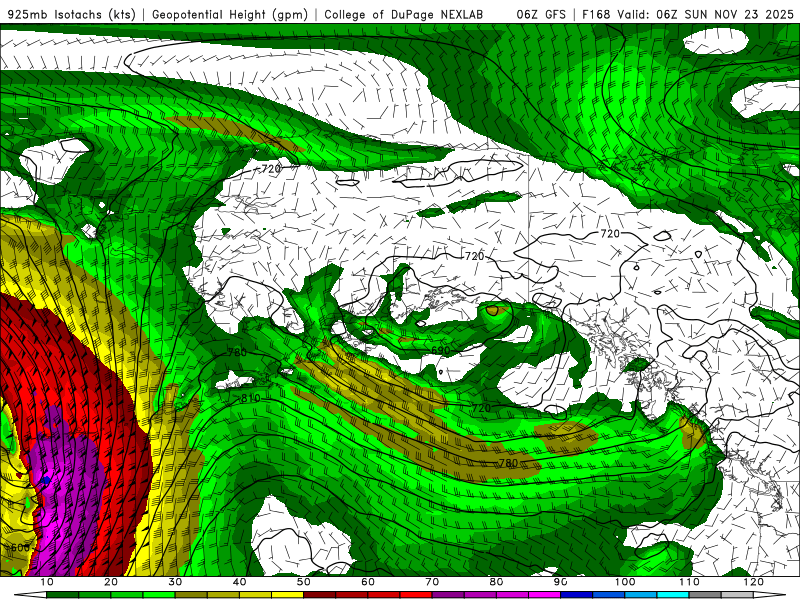This screenshot has width=800, height=600.
Task: Click the 90 label on the color bar
Action: [x=561, y=582]
